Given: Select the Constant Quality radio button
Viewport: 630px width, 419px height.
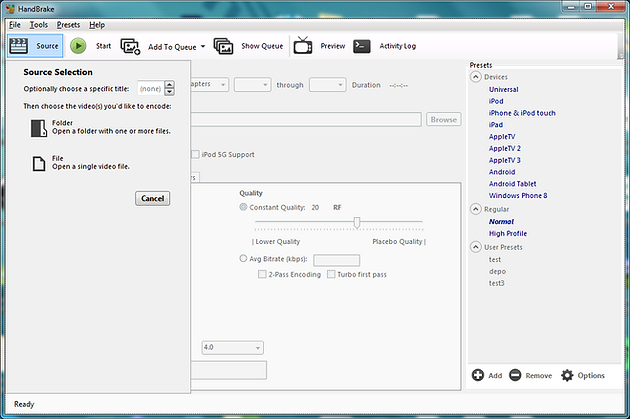Looking at the screenshot, I should (243, 207).
